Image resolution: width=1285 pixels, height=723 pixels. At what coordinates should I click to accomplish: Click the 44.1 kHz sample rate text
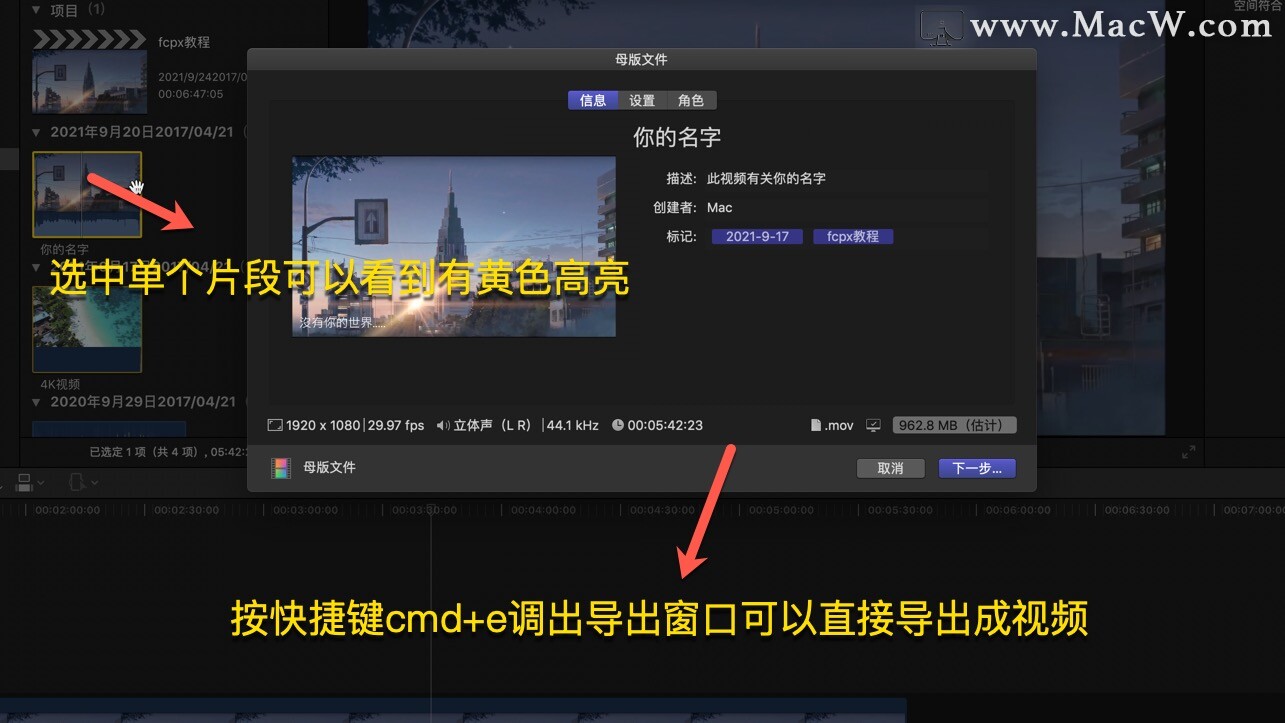click(x=572, y=425)
